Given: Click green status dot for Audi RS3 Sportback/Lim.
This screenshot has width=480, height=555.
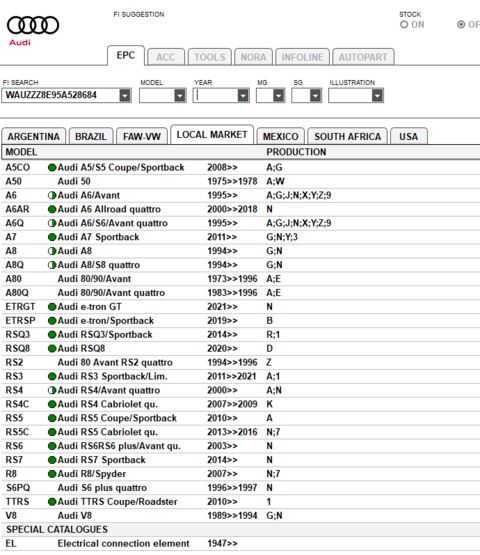Looking at the screenshot, I should (x=52, y=376).
